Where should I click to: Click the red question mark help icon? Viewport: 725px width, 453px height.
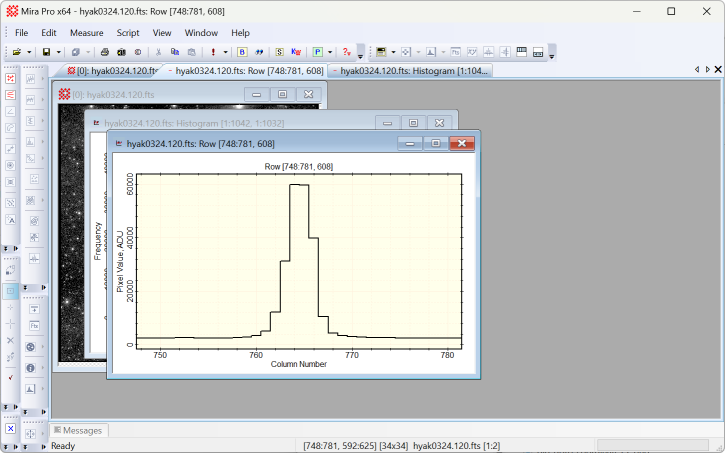346,52
